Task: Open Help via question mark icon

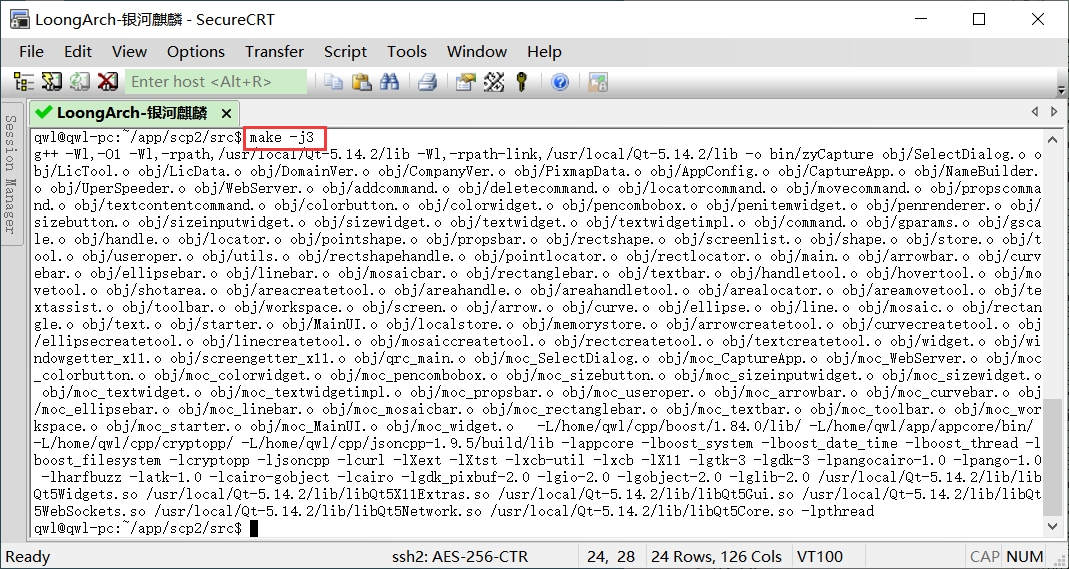Action: click(x=560, y=82)
